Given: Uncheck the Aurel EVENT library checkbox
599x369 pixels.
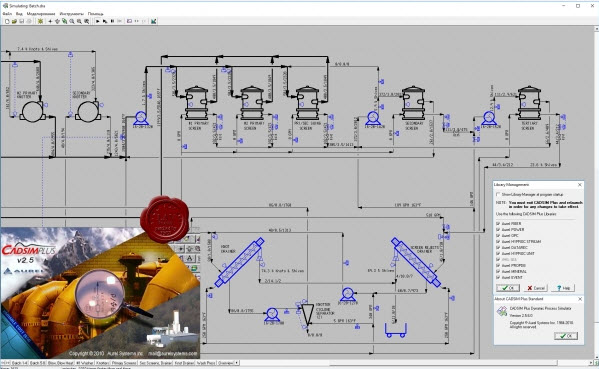Looking at the screenshot, I should pyautogui.click(x=498, y=277).
